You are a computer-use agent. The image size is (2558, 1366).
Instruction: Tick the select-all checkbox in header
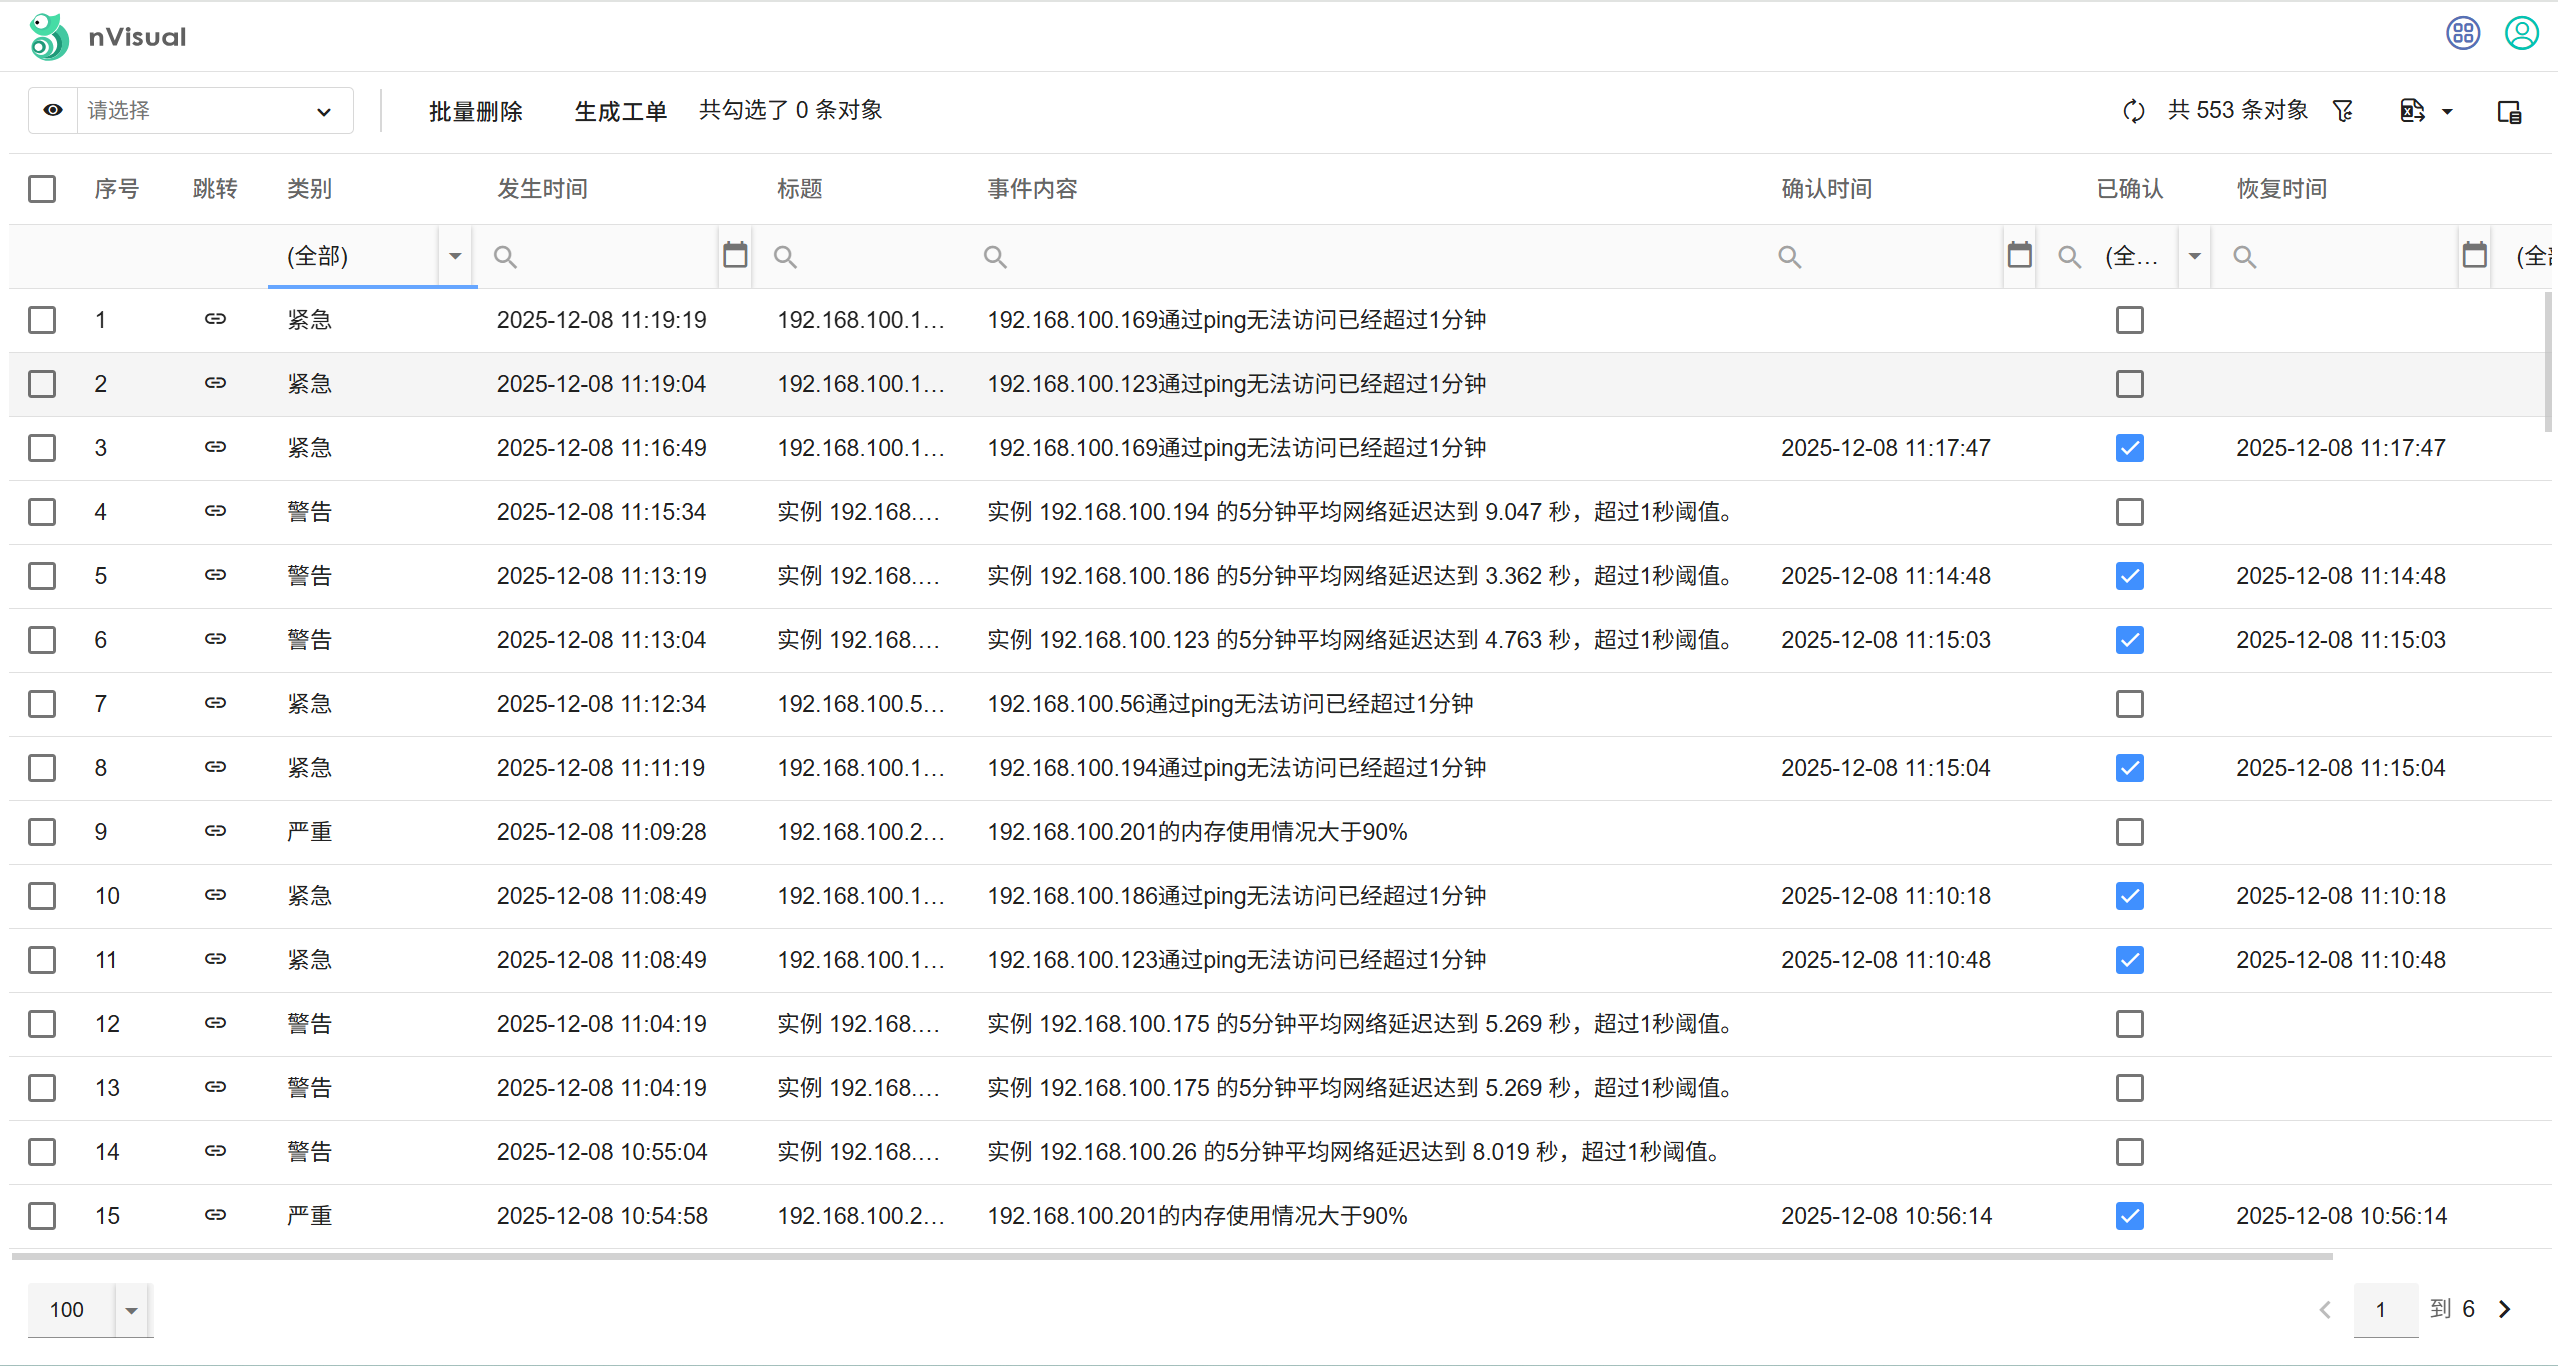pos(42,189)
